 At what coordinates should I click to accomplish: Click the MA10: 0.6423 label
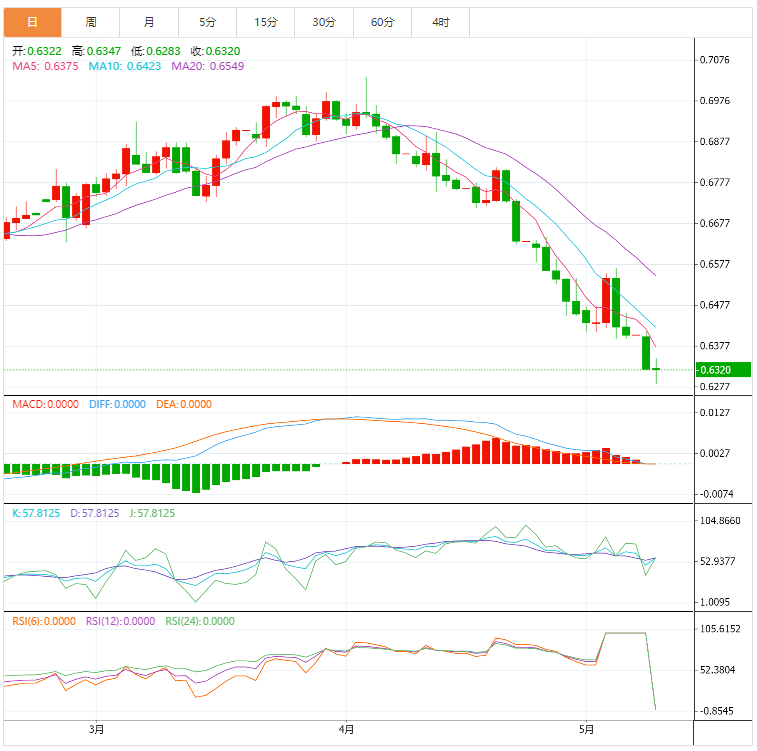[x=125, y=66]
